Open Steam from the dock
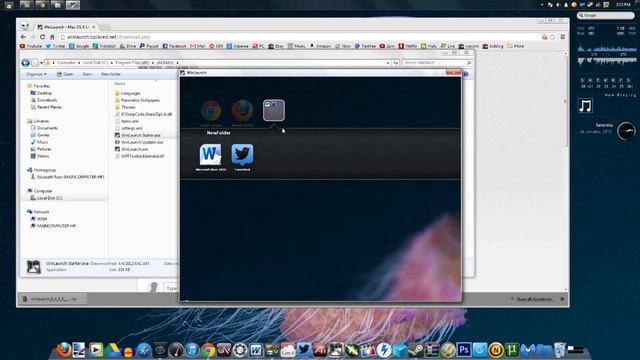640x360 pixels. click(416, 350)
